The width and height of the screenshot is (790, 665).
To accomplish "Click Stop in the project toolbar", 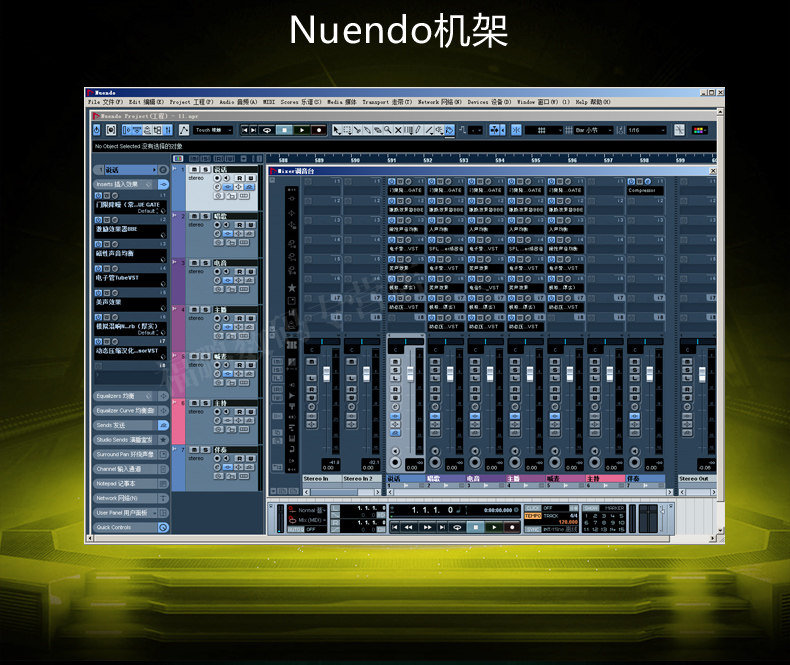I will tap(285, 130).
